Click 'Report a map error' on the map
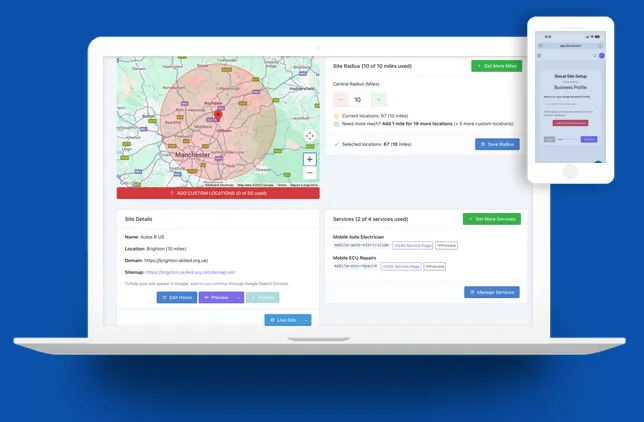 point(304,185)
